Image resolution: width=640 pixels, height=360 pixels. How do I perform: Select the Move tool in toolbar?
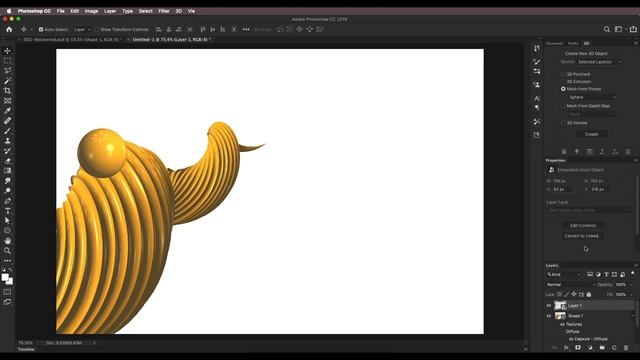tap(7, 51)
